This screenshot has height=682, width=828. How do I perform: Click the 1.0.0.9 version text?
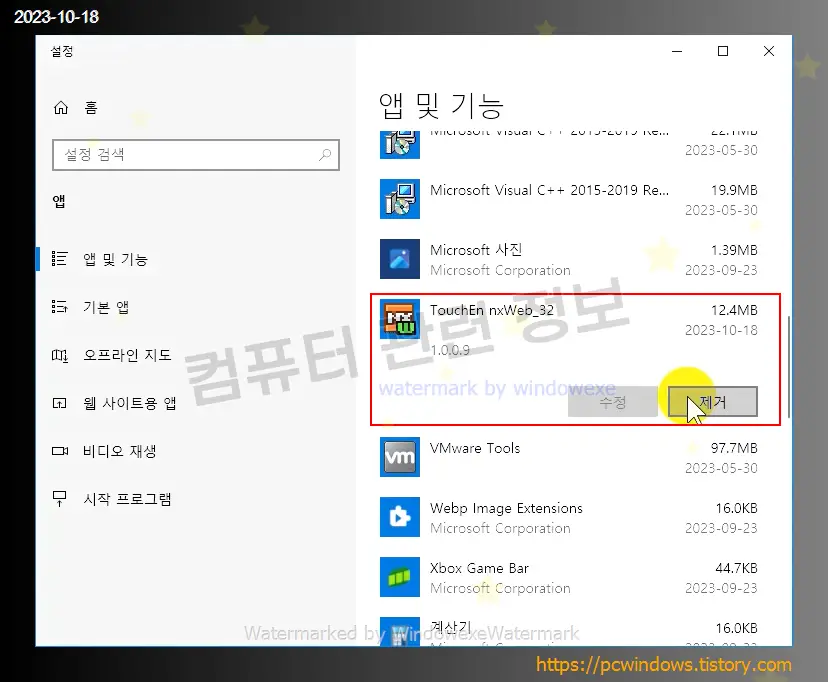coord(450,350)
